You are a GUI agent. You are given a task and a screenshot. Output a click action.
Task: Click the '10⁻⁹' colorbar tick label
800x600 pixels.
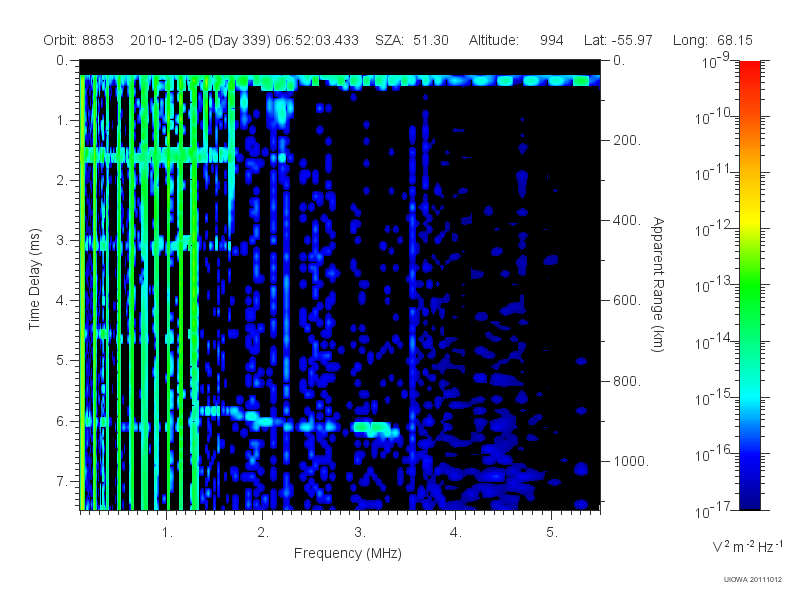coord(716,62)
